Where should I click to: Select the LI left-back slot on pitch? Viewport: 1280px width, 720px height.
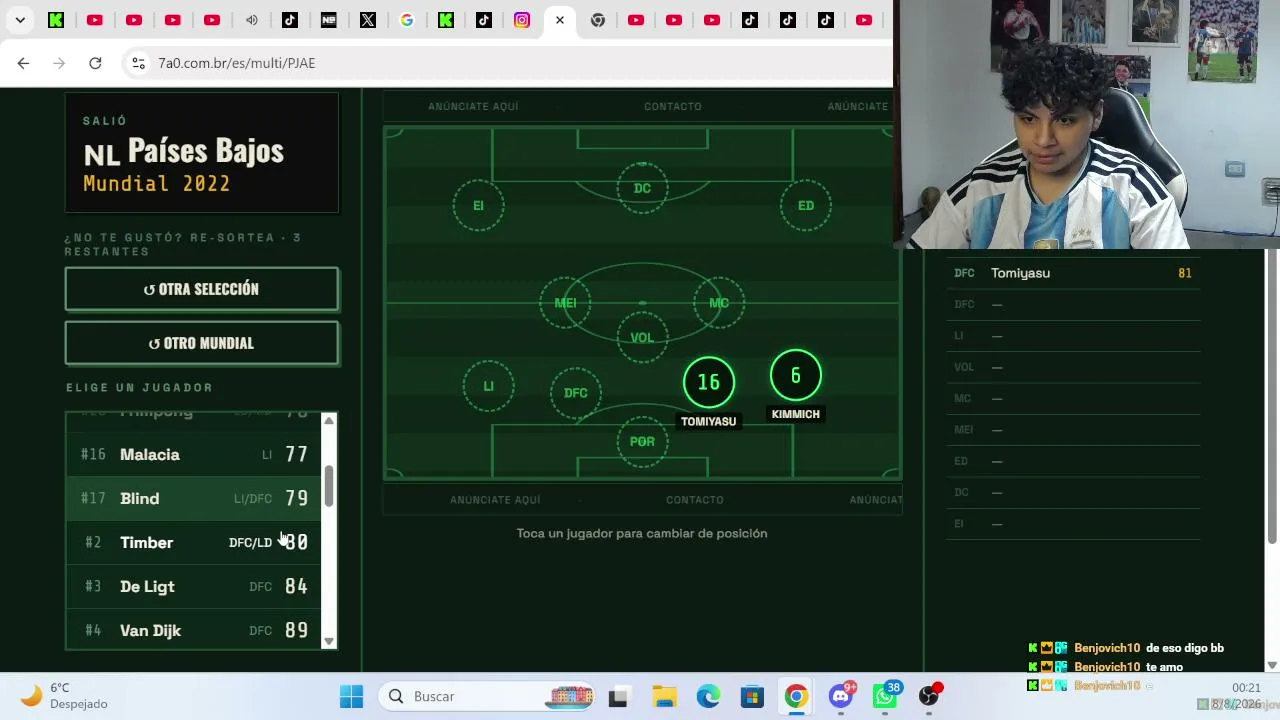pos(488,386)
